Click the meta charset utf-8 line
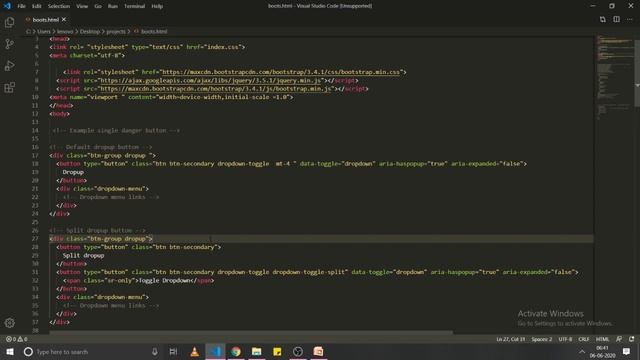Screen dimensions: 640x360 pos(87,56)
